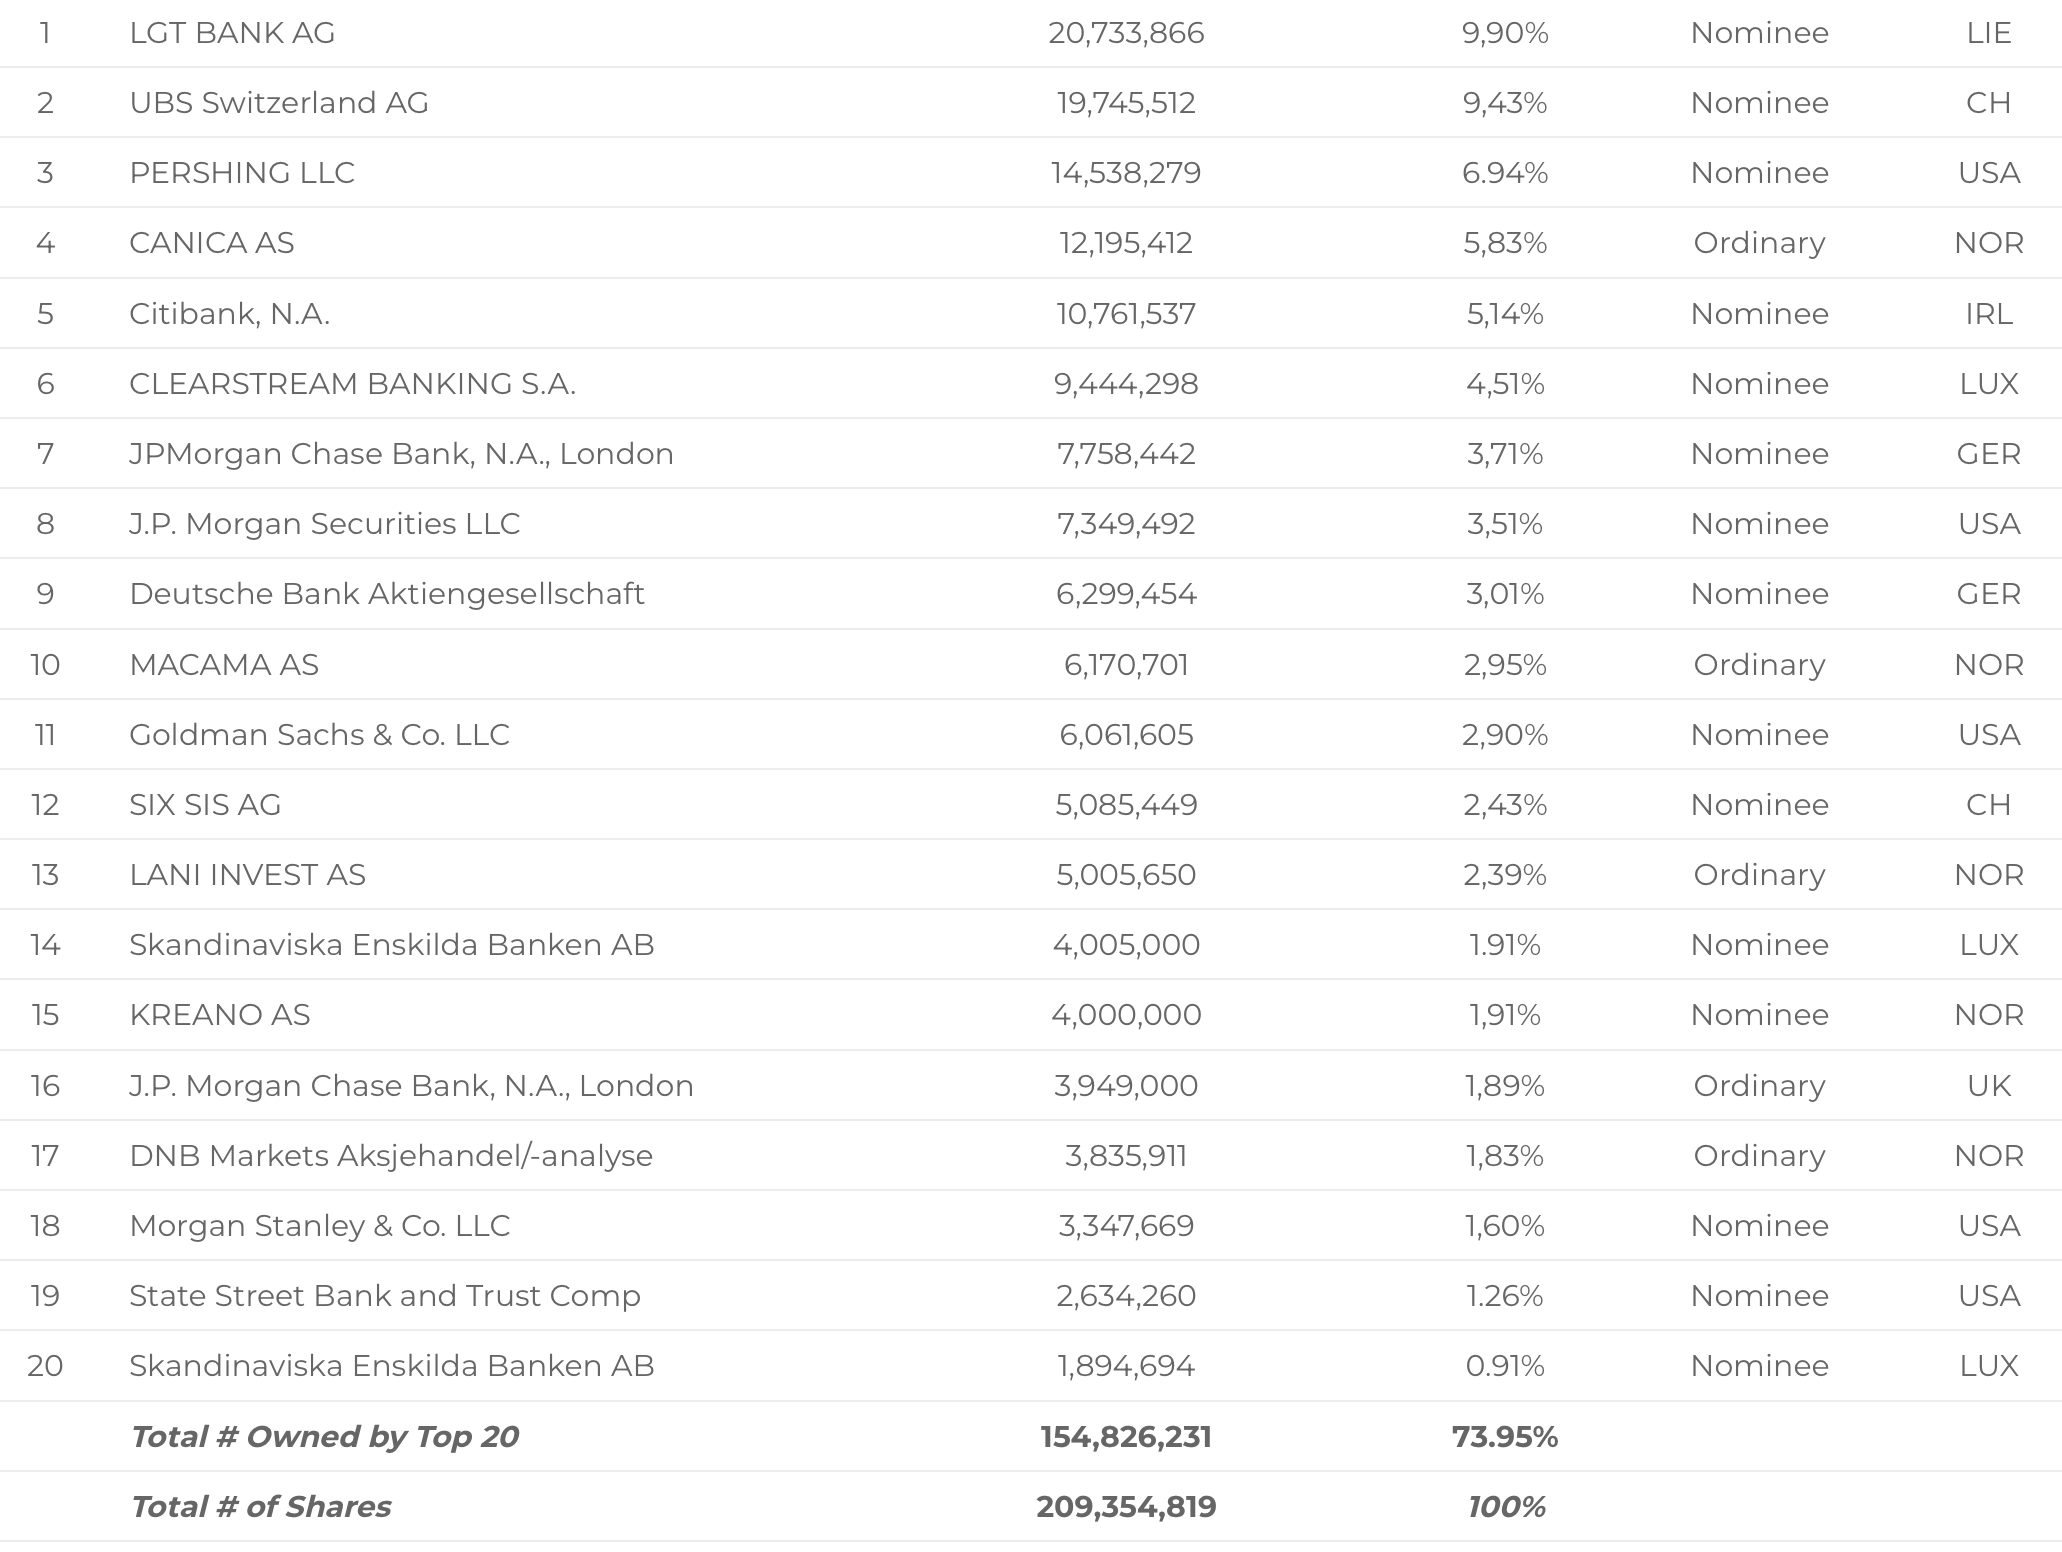The height and width of the screenshot is (1552, 2062).
Task: Click the Total # Owned by Top 20 label
Action: click(325, 1437)
